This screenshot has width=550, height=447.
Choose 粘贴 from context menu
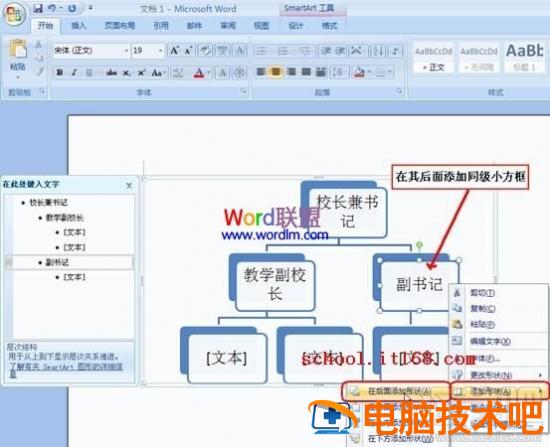pyautogui.click(x=498, y=324)
